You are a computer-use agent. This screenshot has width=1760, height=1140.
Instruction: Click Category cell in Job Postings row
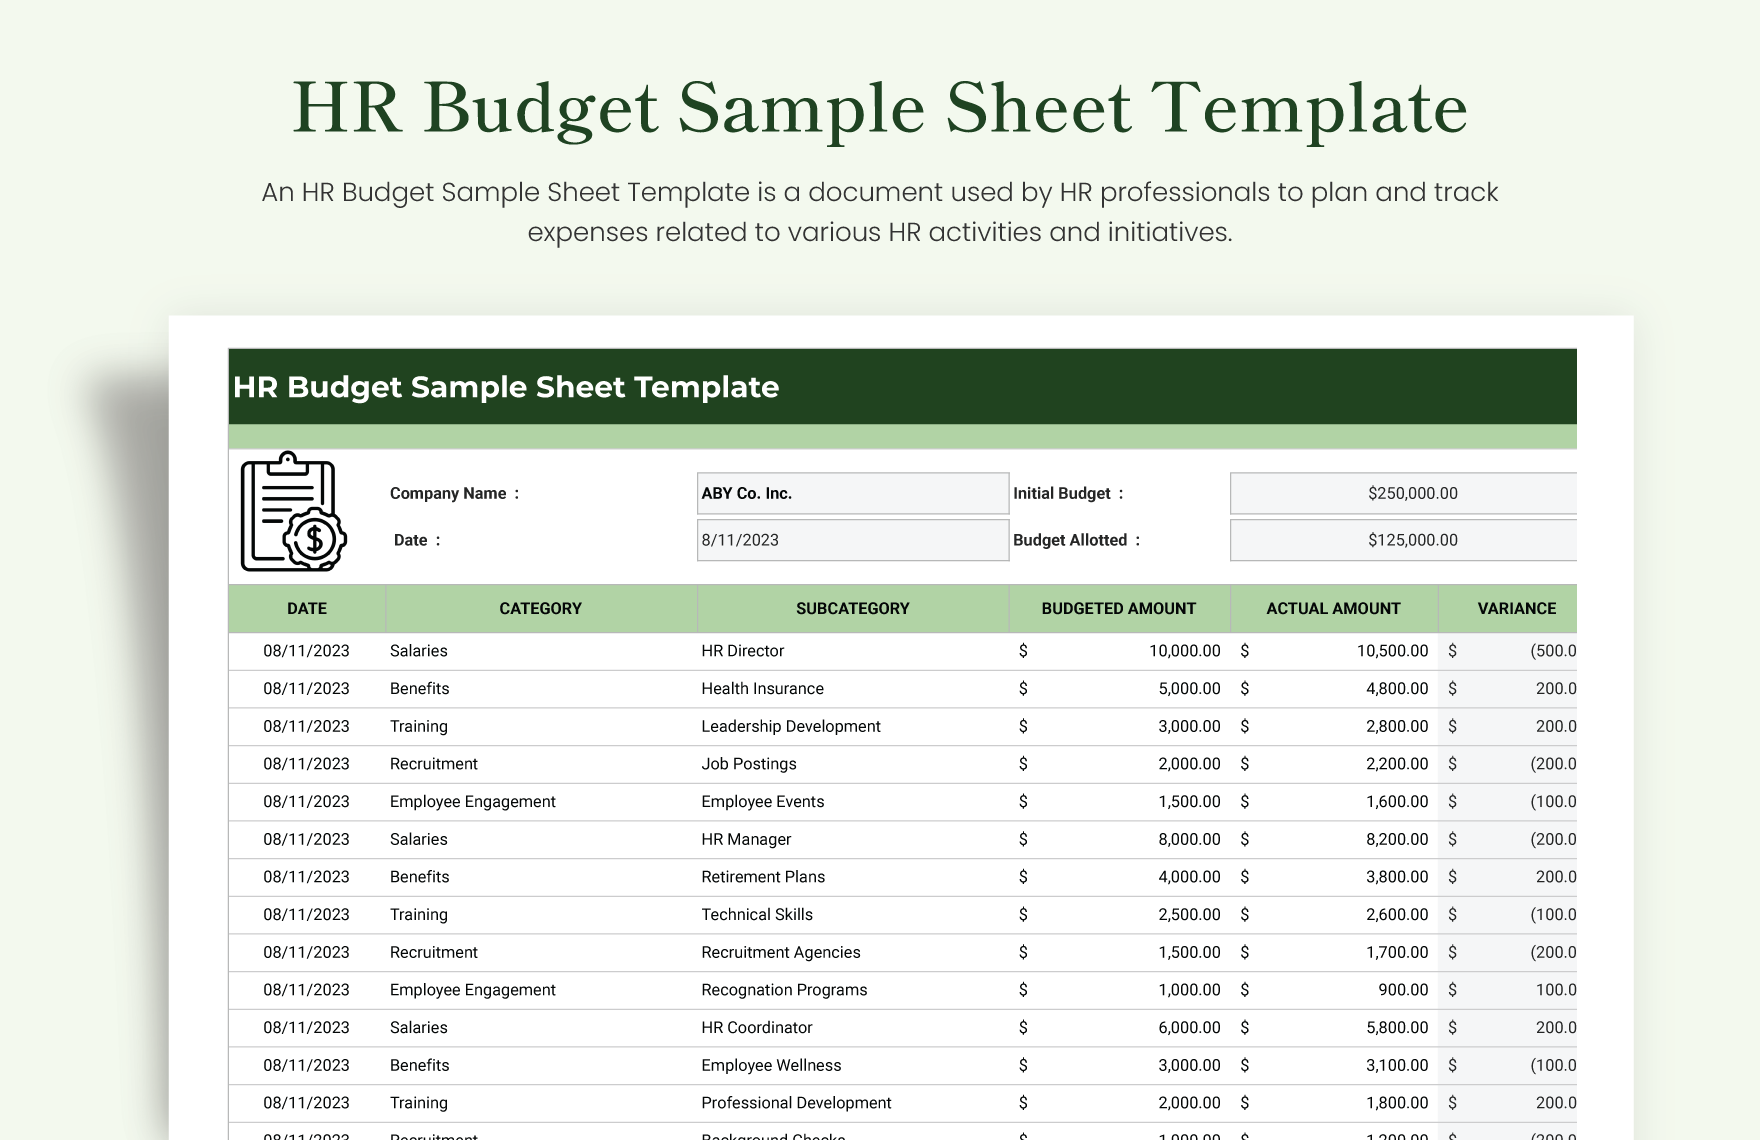(x=541, y=764)
